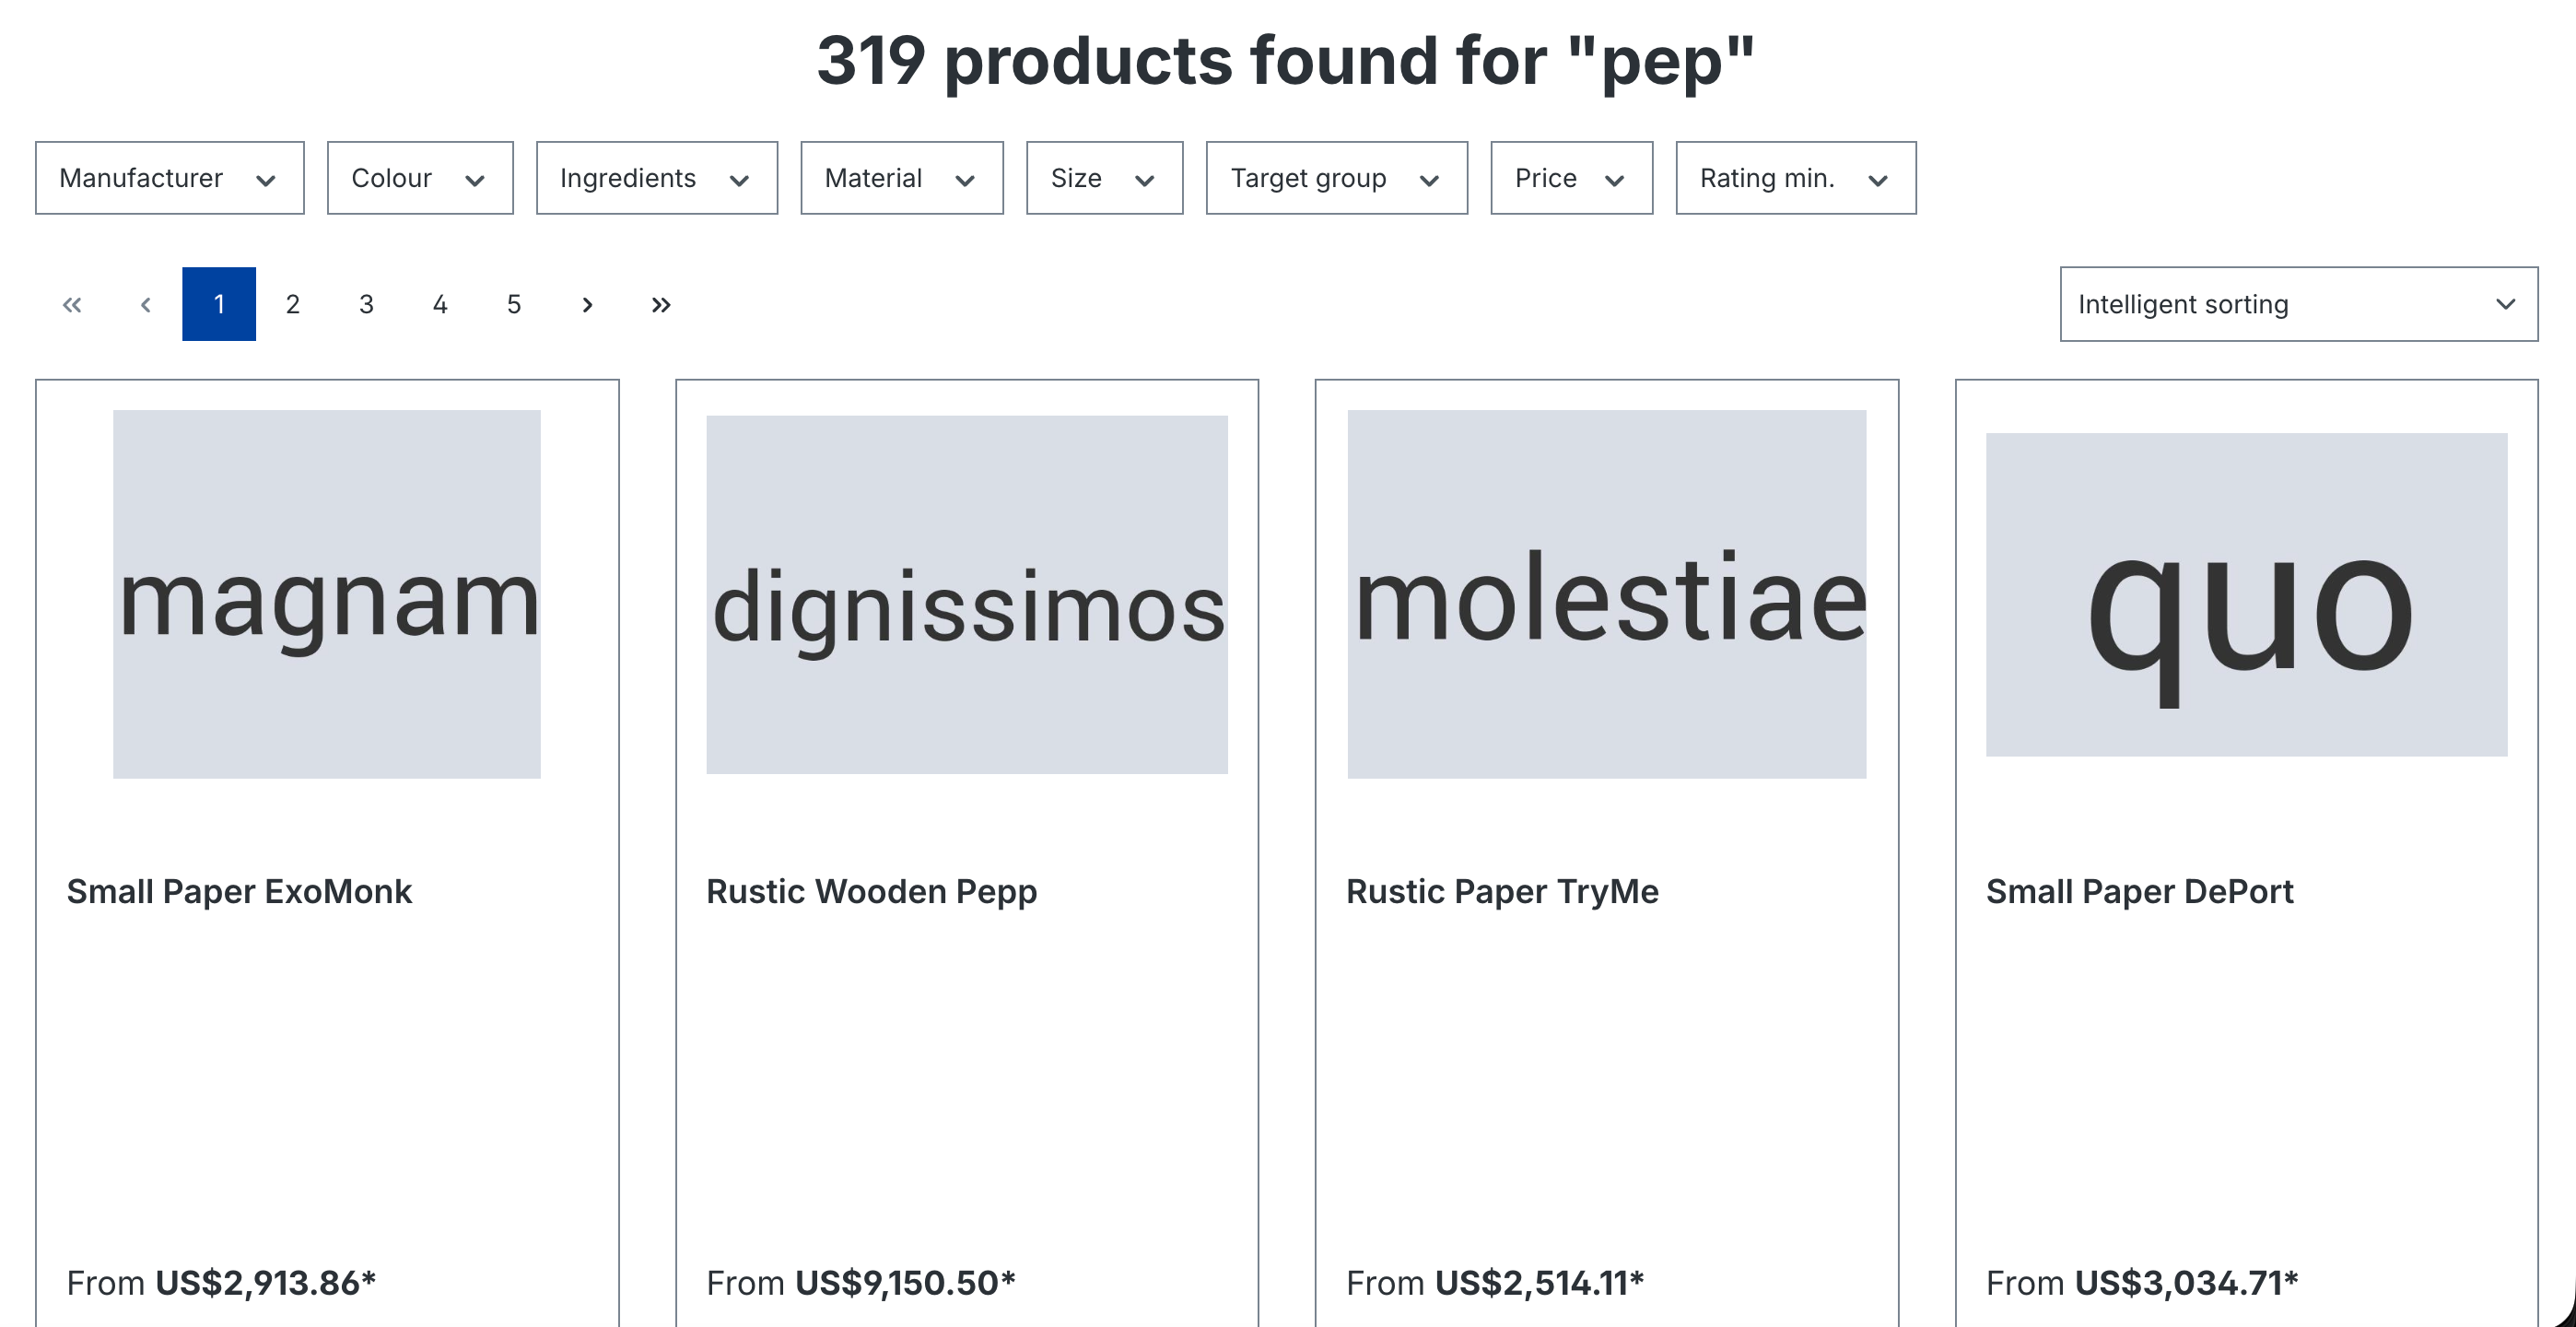
Task: Expand the Material filter dropdown
Action: [901, 178]
